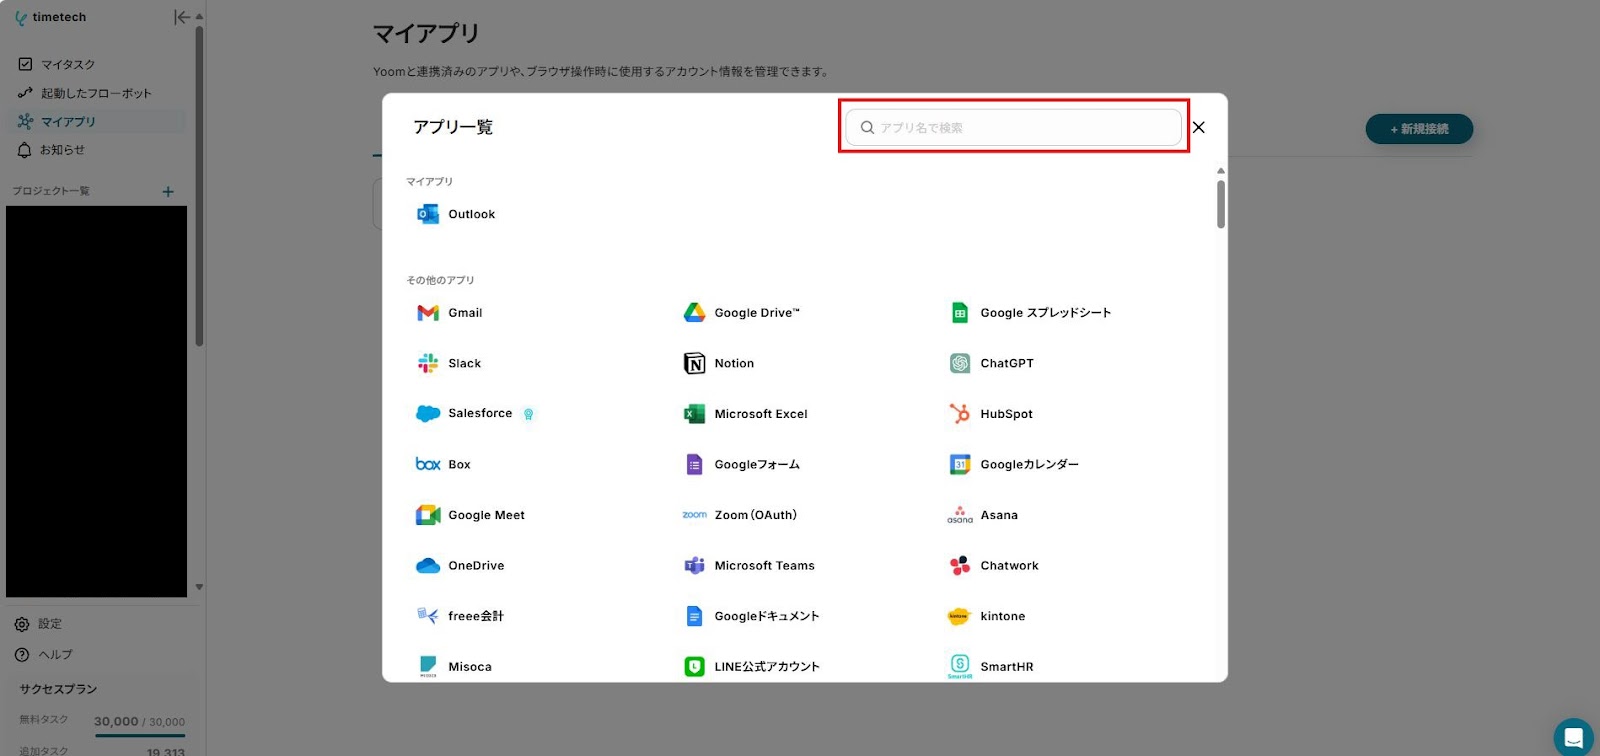The width and height of the screenshot is (1600, 756).
Task: Choose the Notion app icon
Action: pyautogui.click(x=694, y=363)
